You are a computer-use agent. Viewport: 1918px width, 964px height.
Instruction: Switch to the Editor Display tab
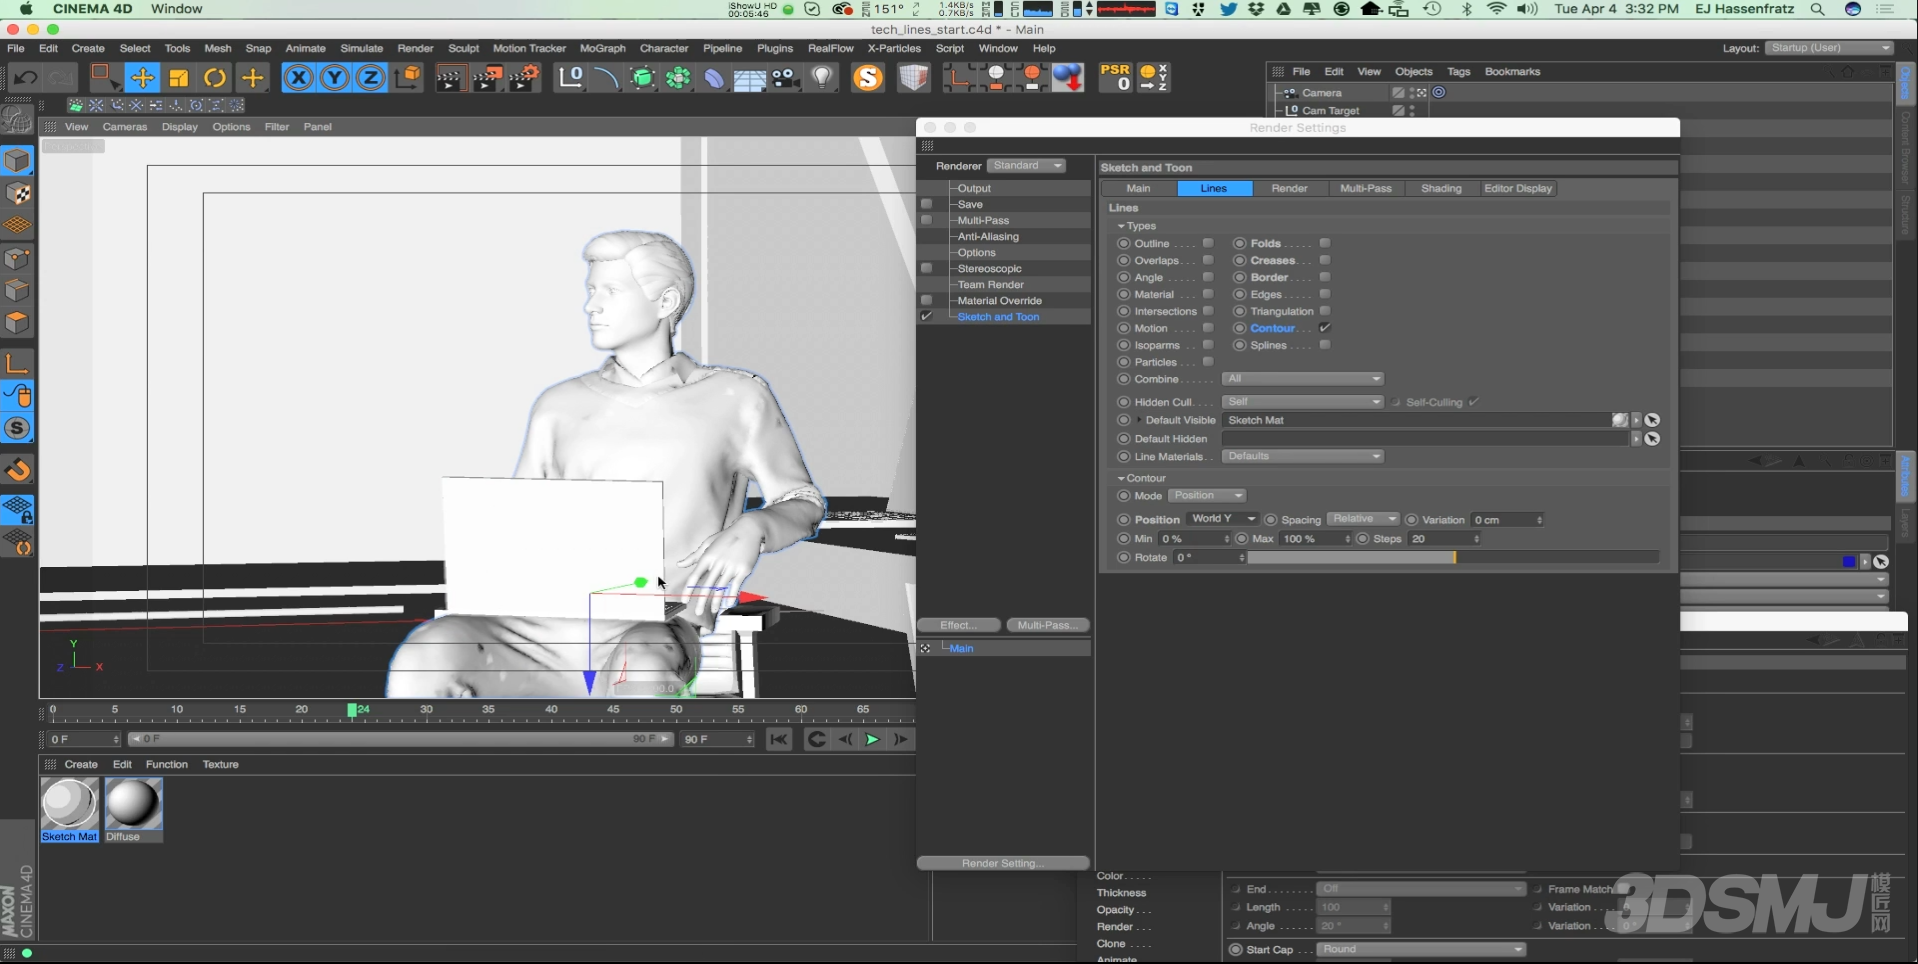click(x=1517, y=188)
